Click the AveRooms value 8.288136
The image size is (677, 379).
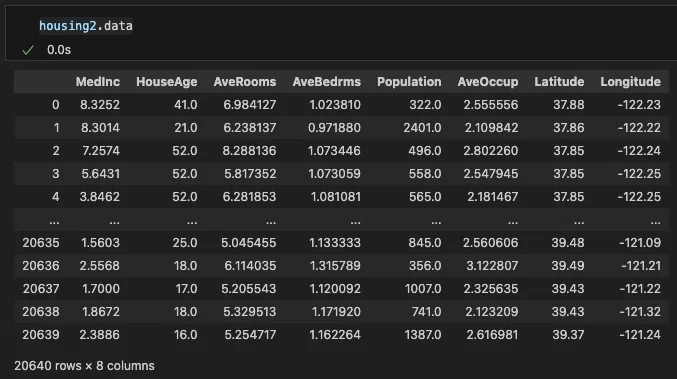[249, 151]
